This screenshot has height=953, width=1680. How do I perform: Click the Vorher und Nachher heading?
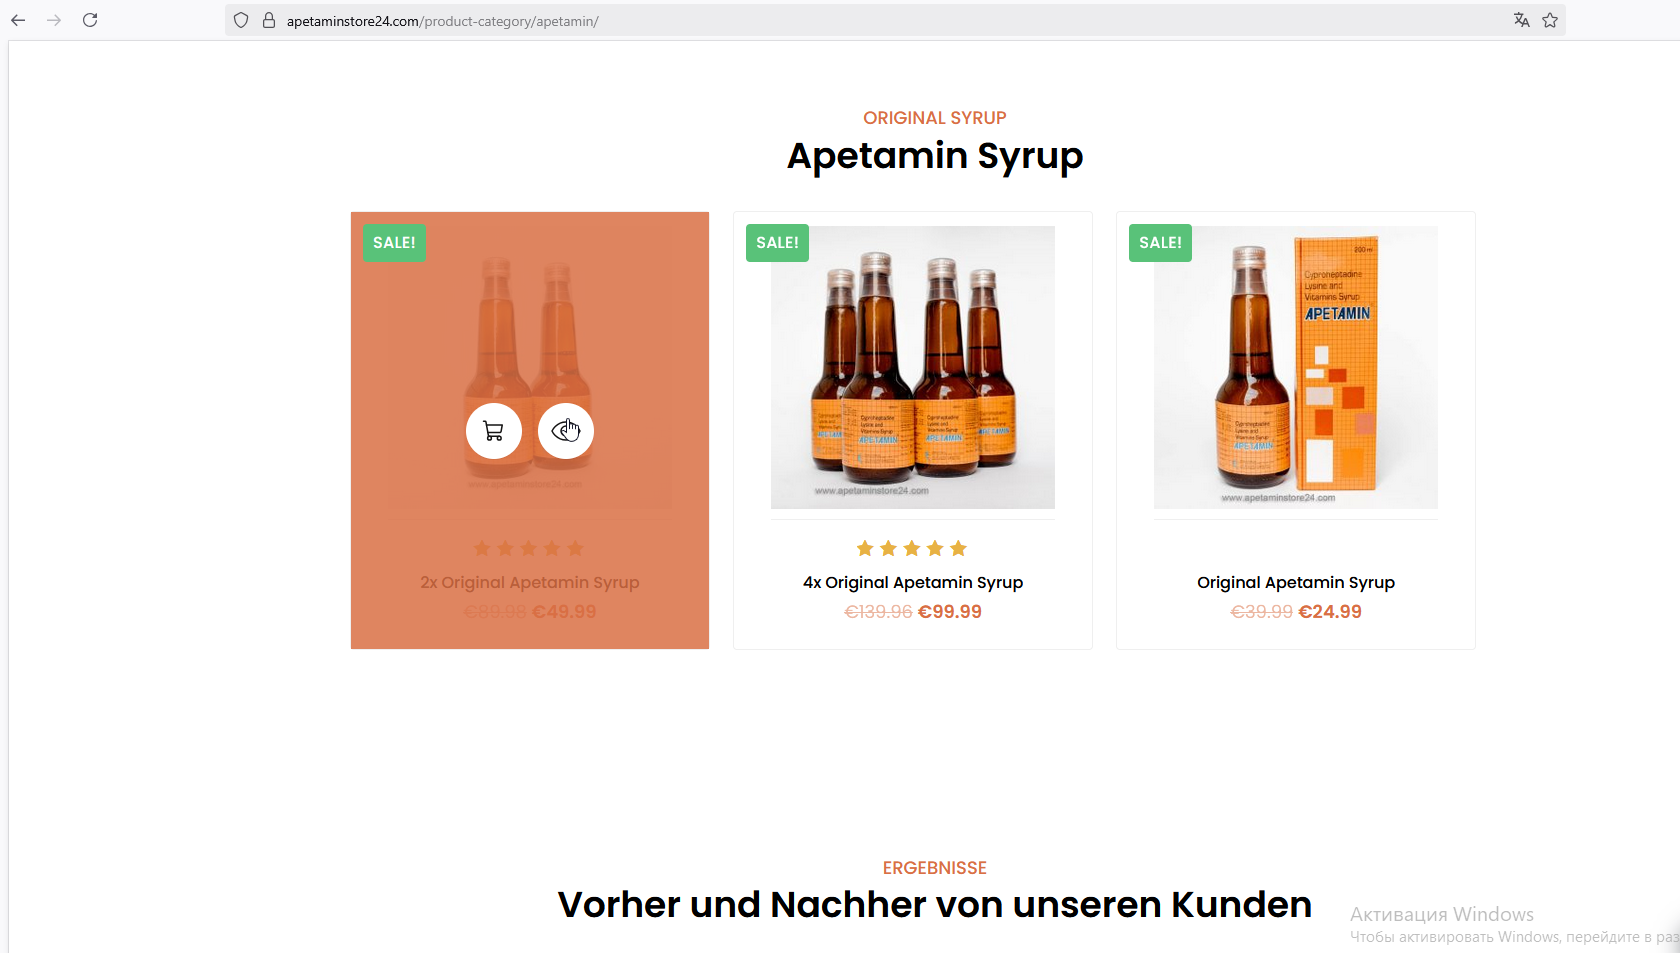point(935,905)
